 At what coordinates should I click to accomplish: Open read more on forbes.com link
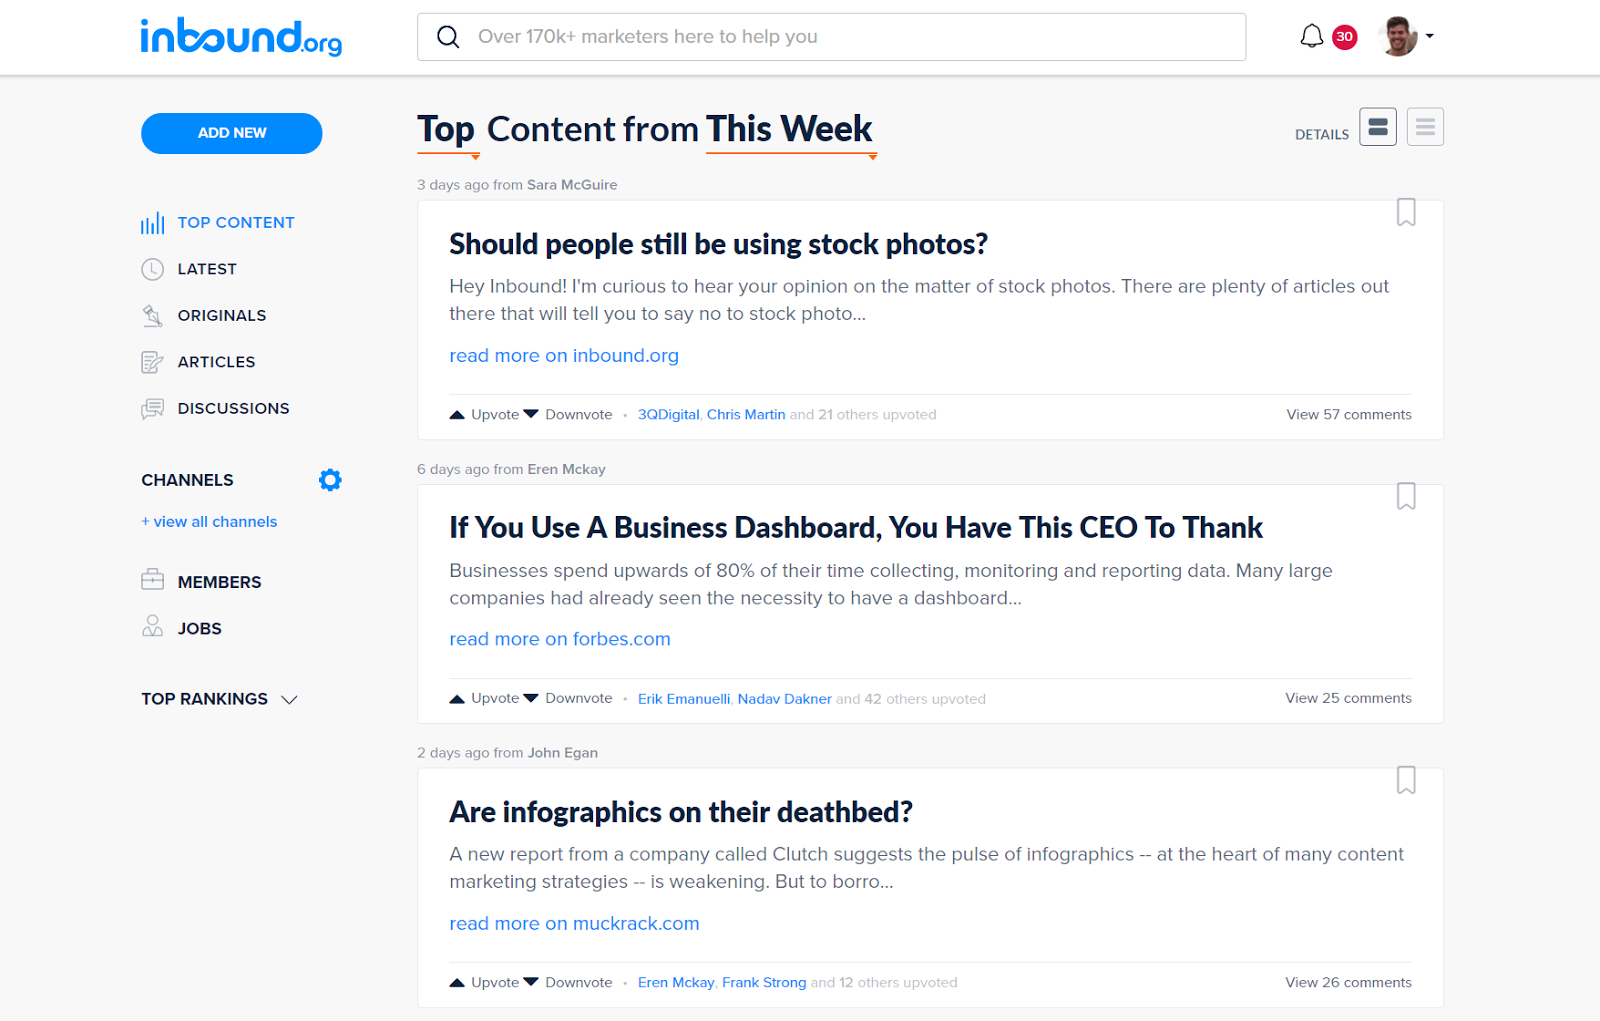[x=560, y=639]
